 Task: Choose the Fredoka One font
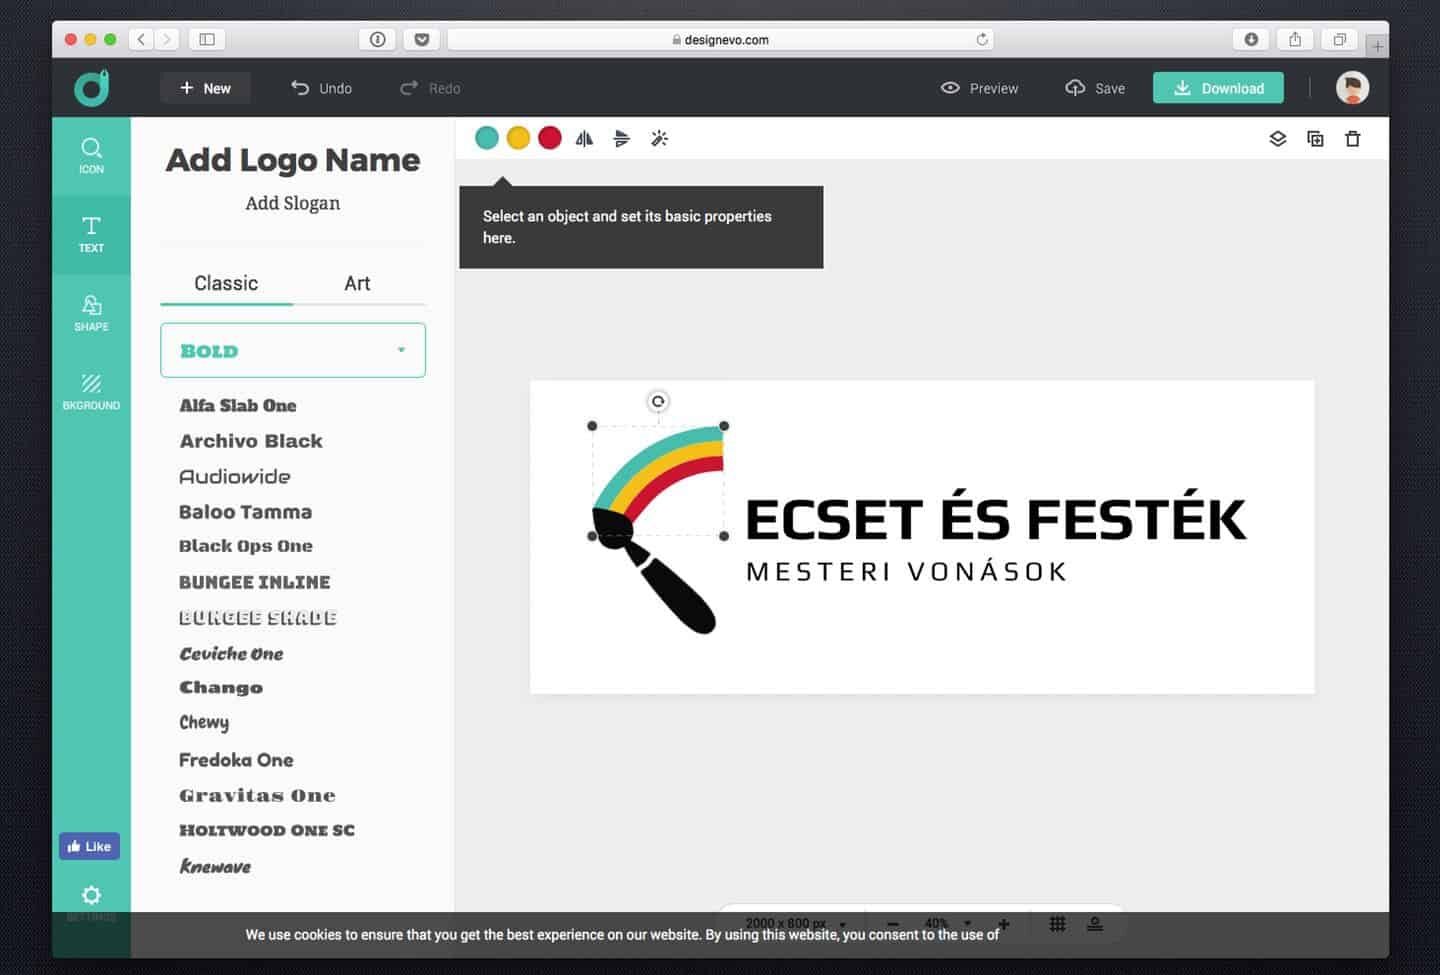[236, 760]
